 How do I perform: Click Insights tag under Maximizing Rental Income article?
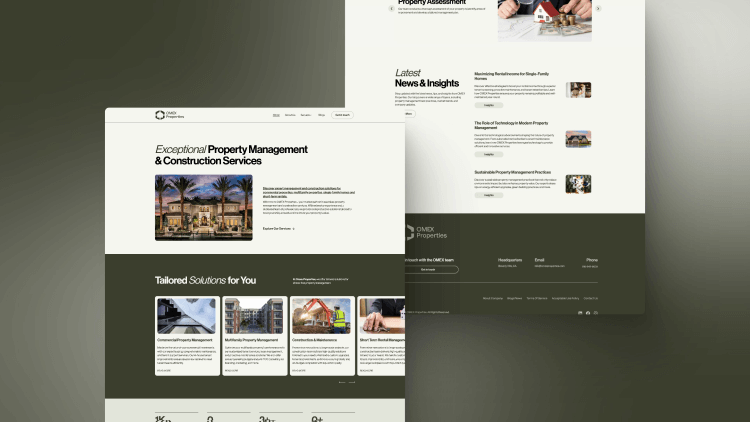488,105
